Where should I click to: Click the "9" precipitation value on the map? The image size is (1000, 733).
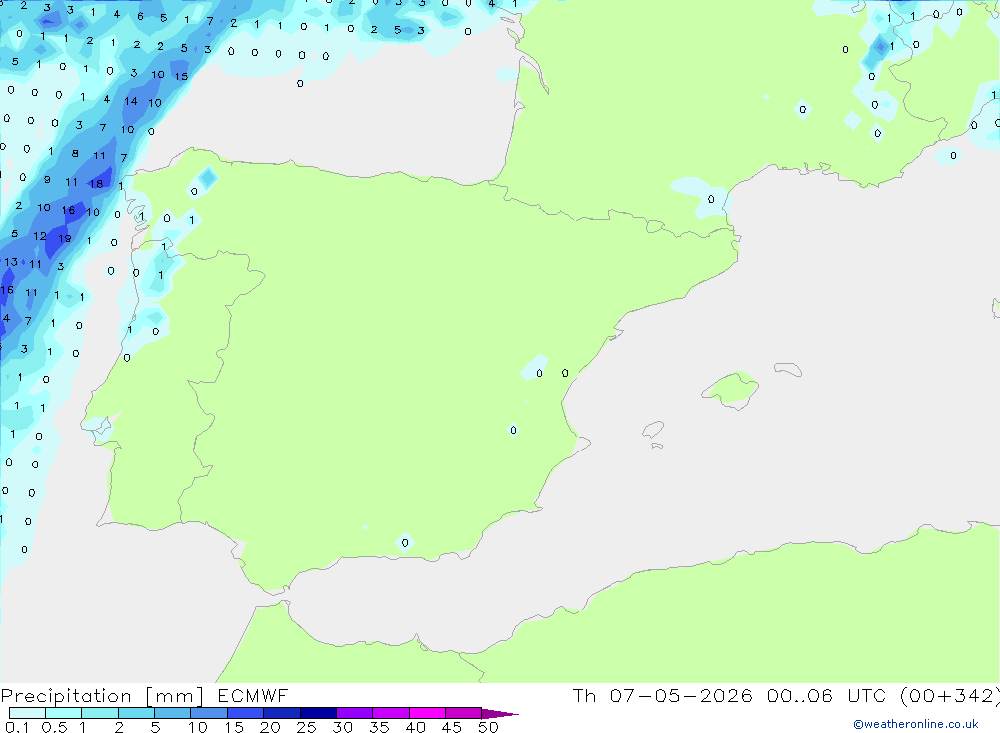tap(47, 180)
